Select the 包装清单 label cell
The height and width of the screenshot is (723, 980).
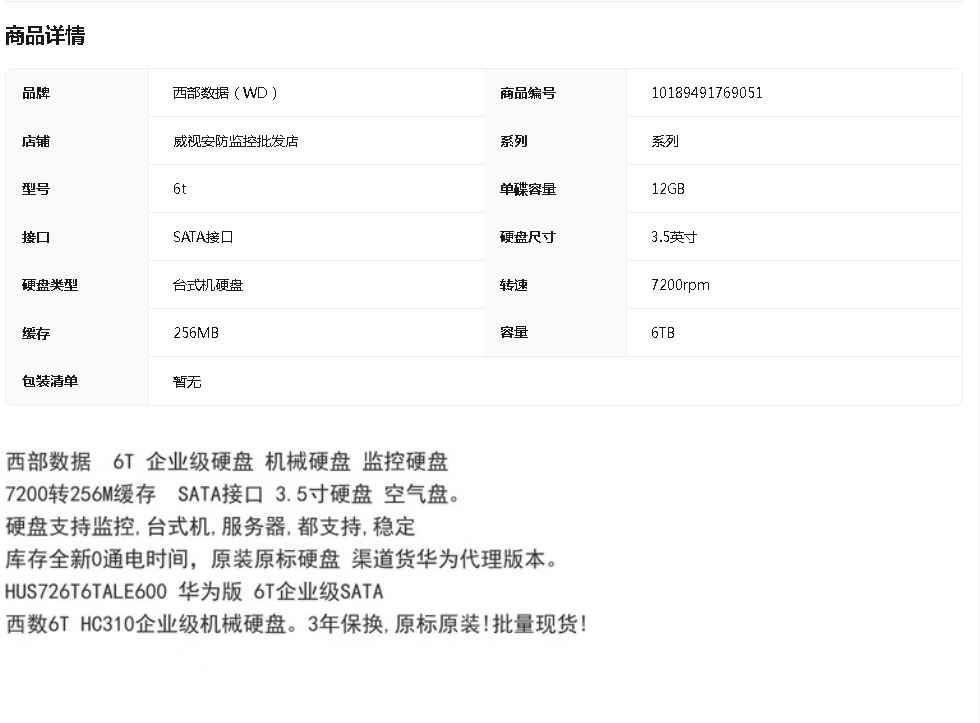[77, 381]
